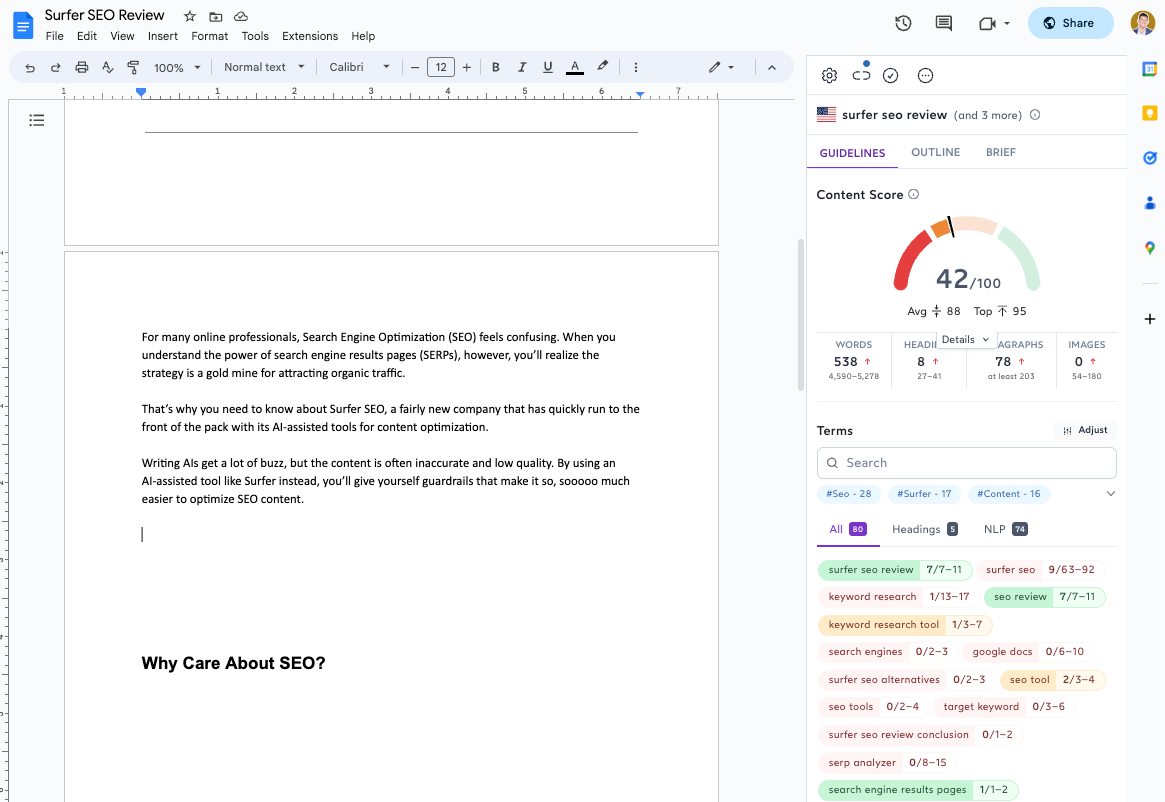1165x802 pixels.
Task: Select the paint format tool
Action: [134, 67]
